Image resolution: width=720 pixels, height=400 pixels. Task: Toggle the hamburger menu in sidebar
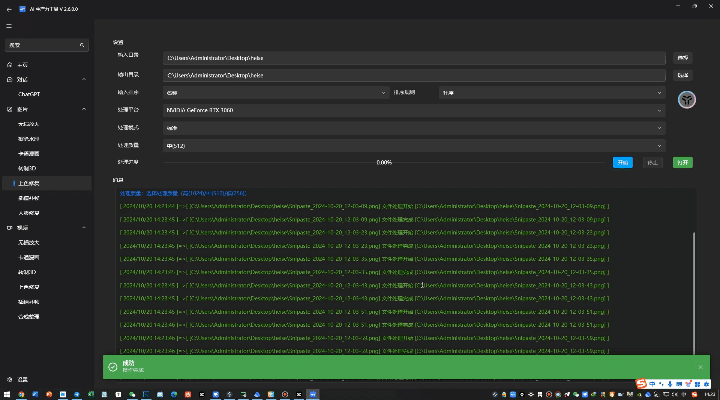9,26
